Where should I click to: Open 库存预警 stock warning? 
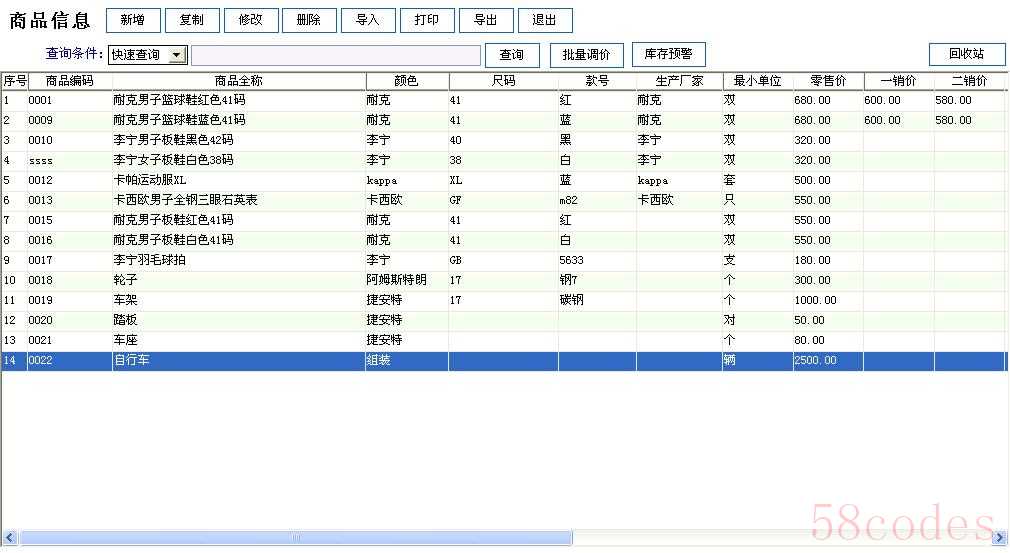(x=668, y=54)
